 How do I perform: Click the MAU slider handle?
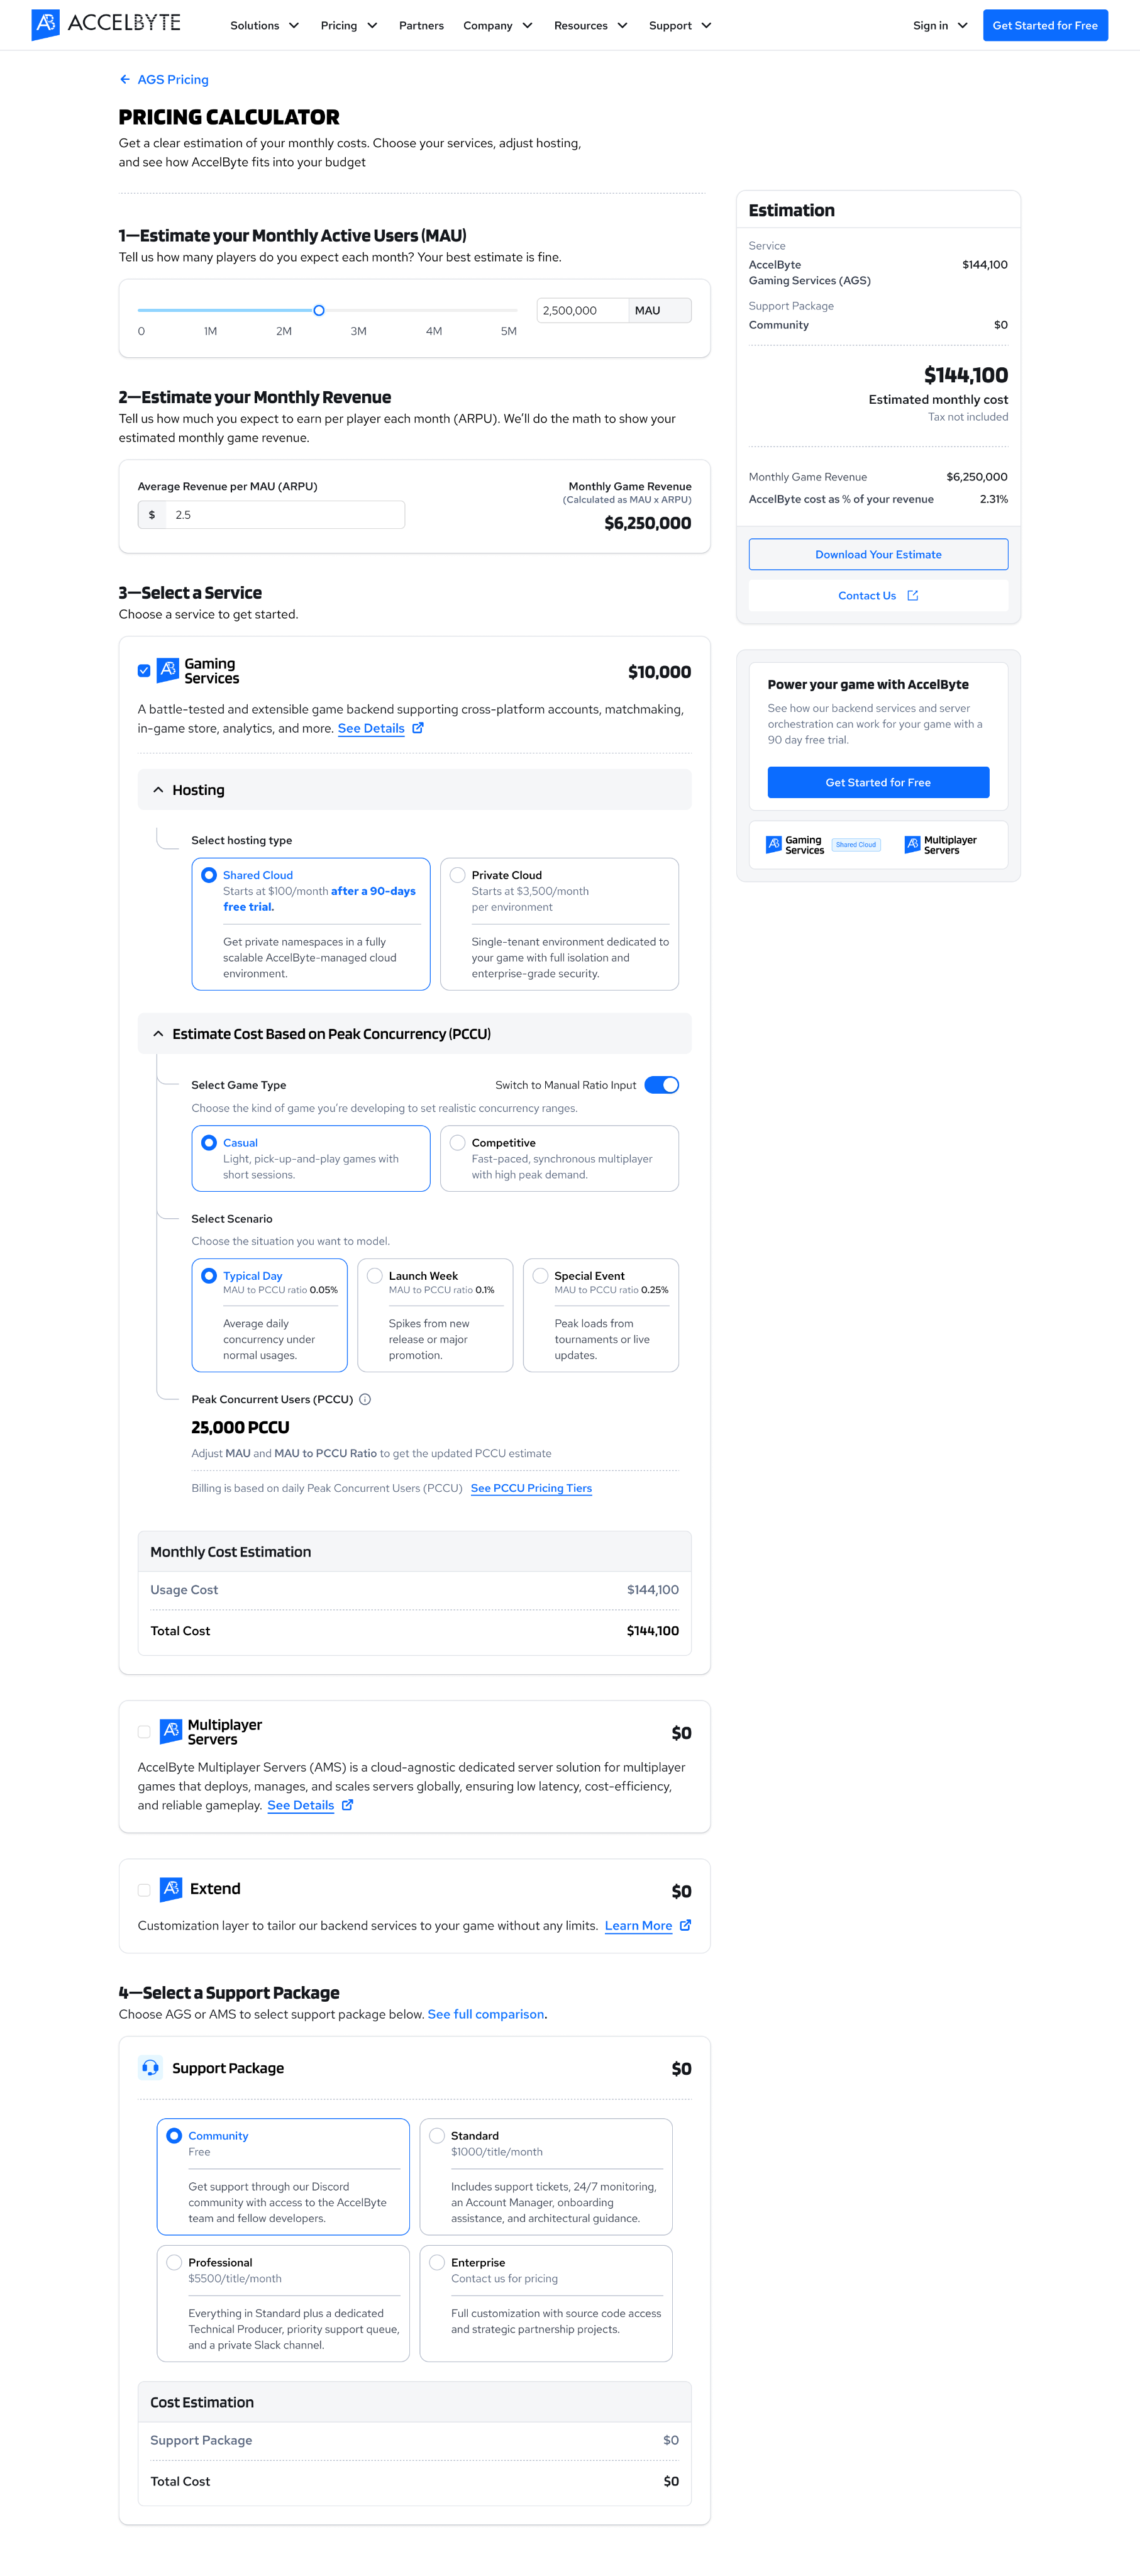click(x=319, y=310)
